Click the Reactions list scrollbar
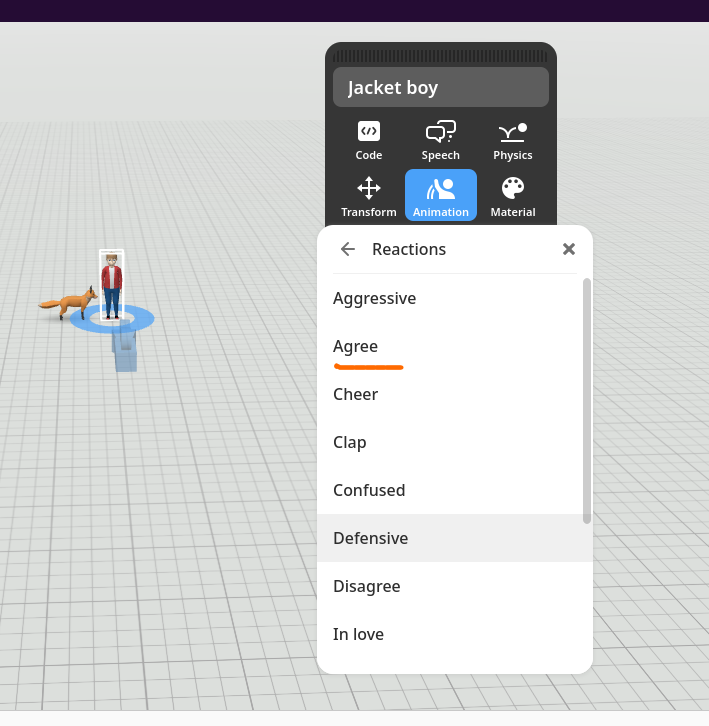Image resolution: width=709 pixels, height=726 pixels. [587, 401]
